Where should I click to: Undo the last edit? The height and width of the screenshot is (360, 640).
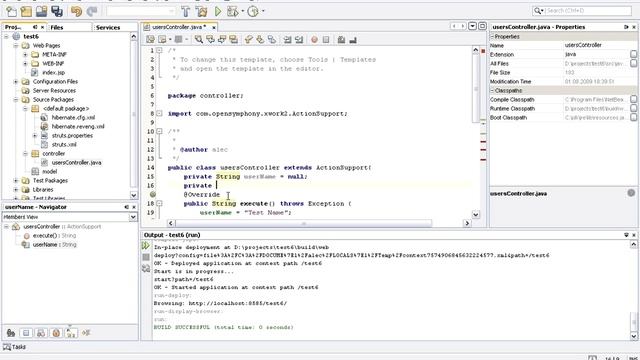point(76,11)
